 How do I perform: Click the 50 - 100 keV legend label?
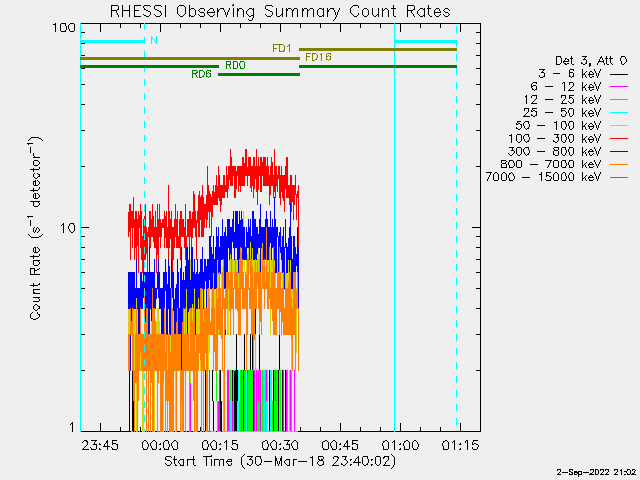558,125
